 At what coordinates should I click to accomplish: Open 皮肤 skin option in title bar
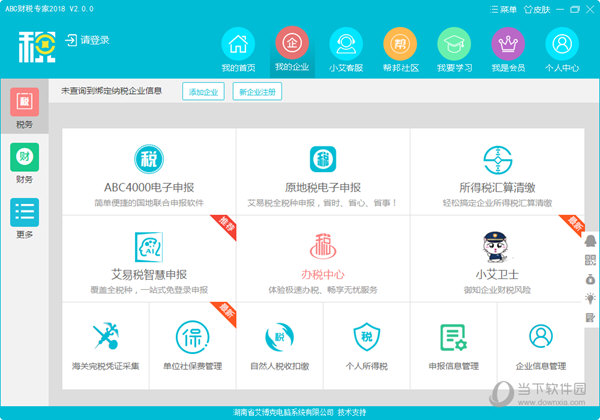537,9
